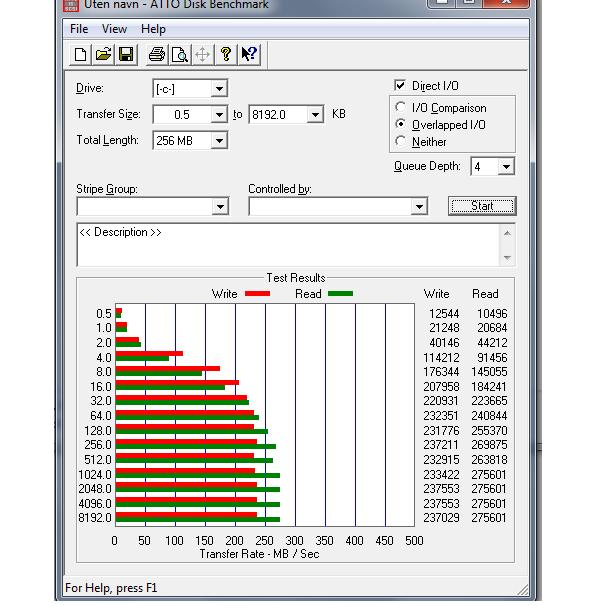Open a saved benchmark with folder icon
The width and height of the screenshot is (598, 606).
point(103,54)
